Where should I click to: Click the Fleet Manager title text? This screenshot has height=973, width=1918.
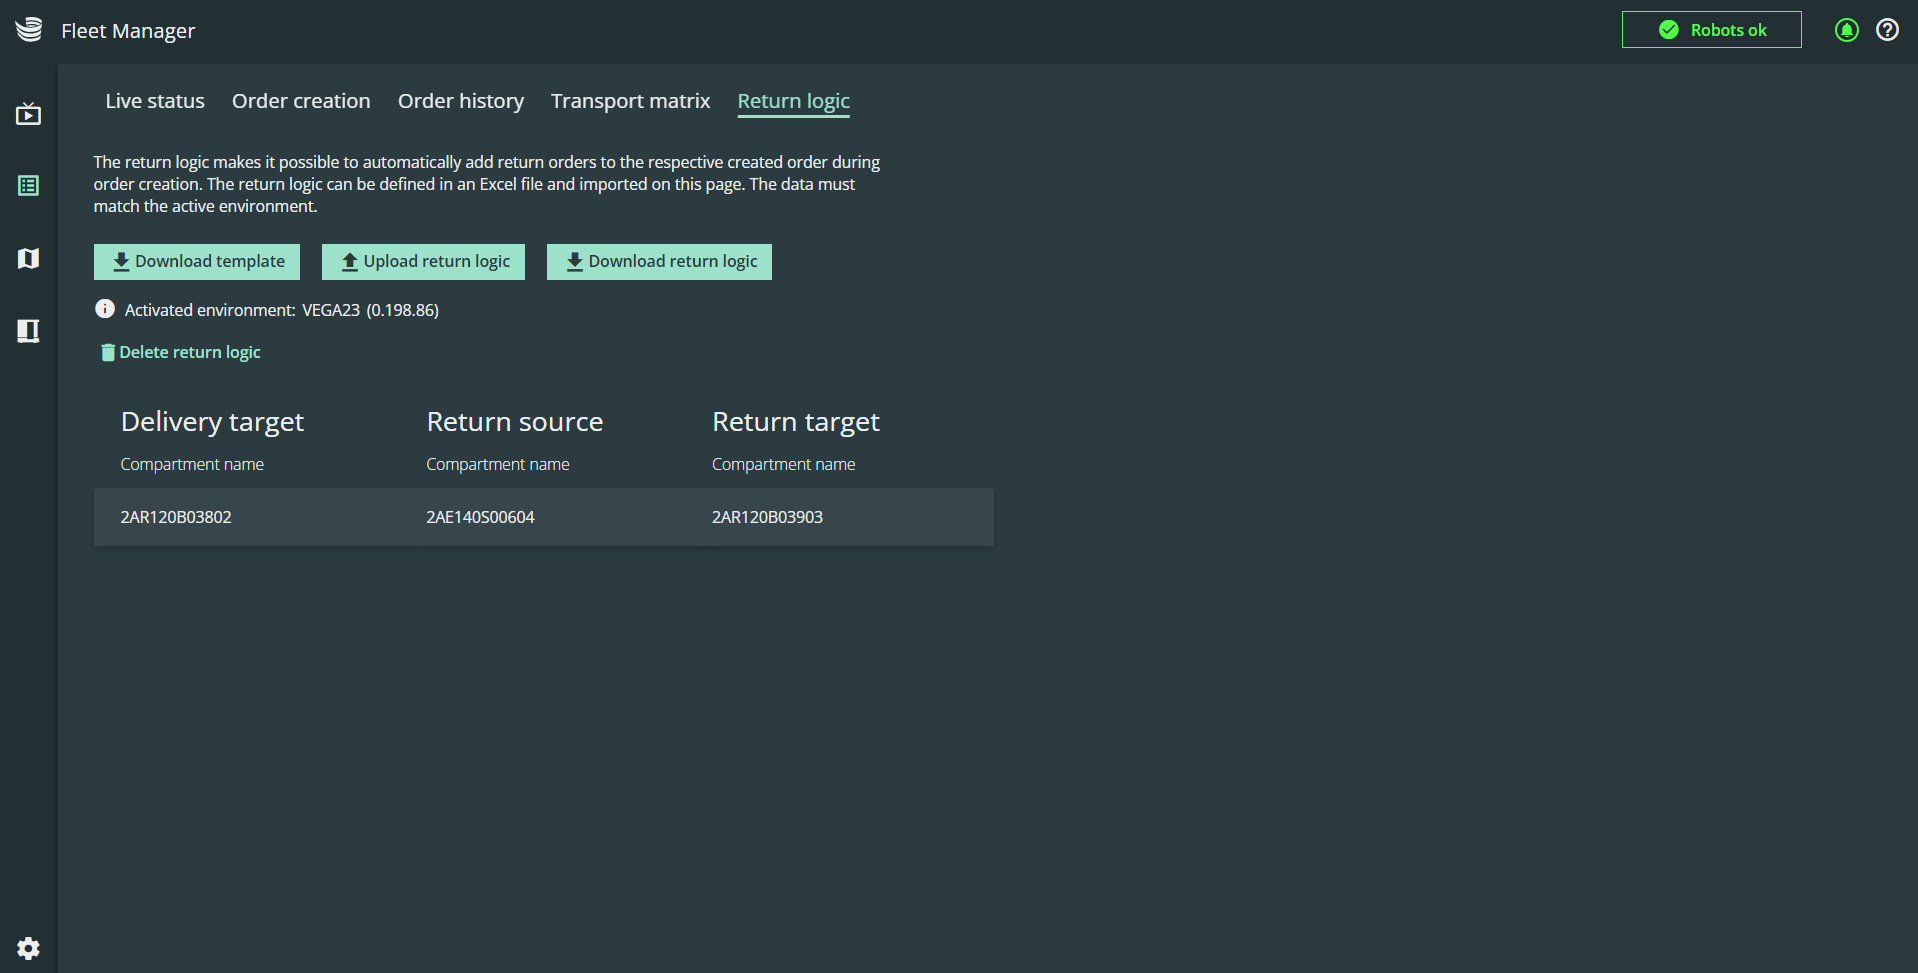point(128,31)
